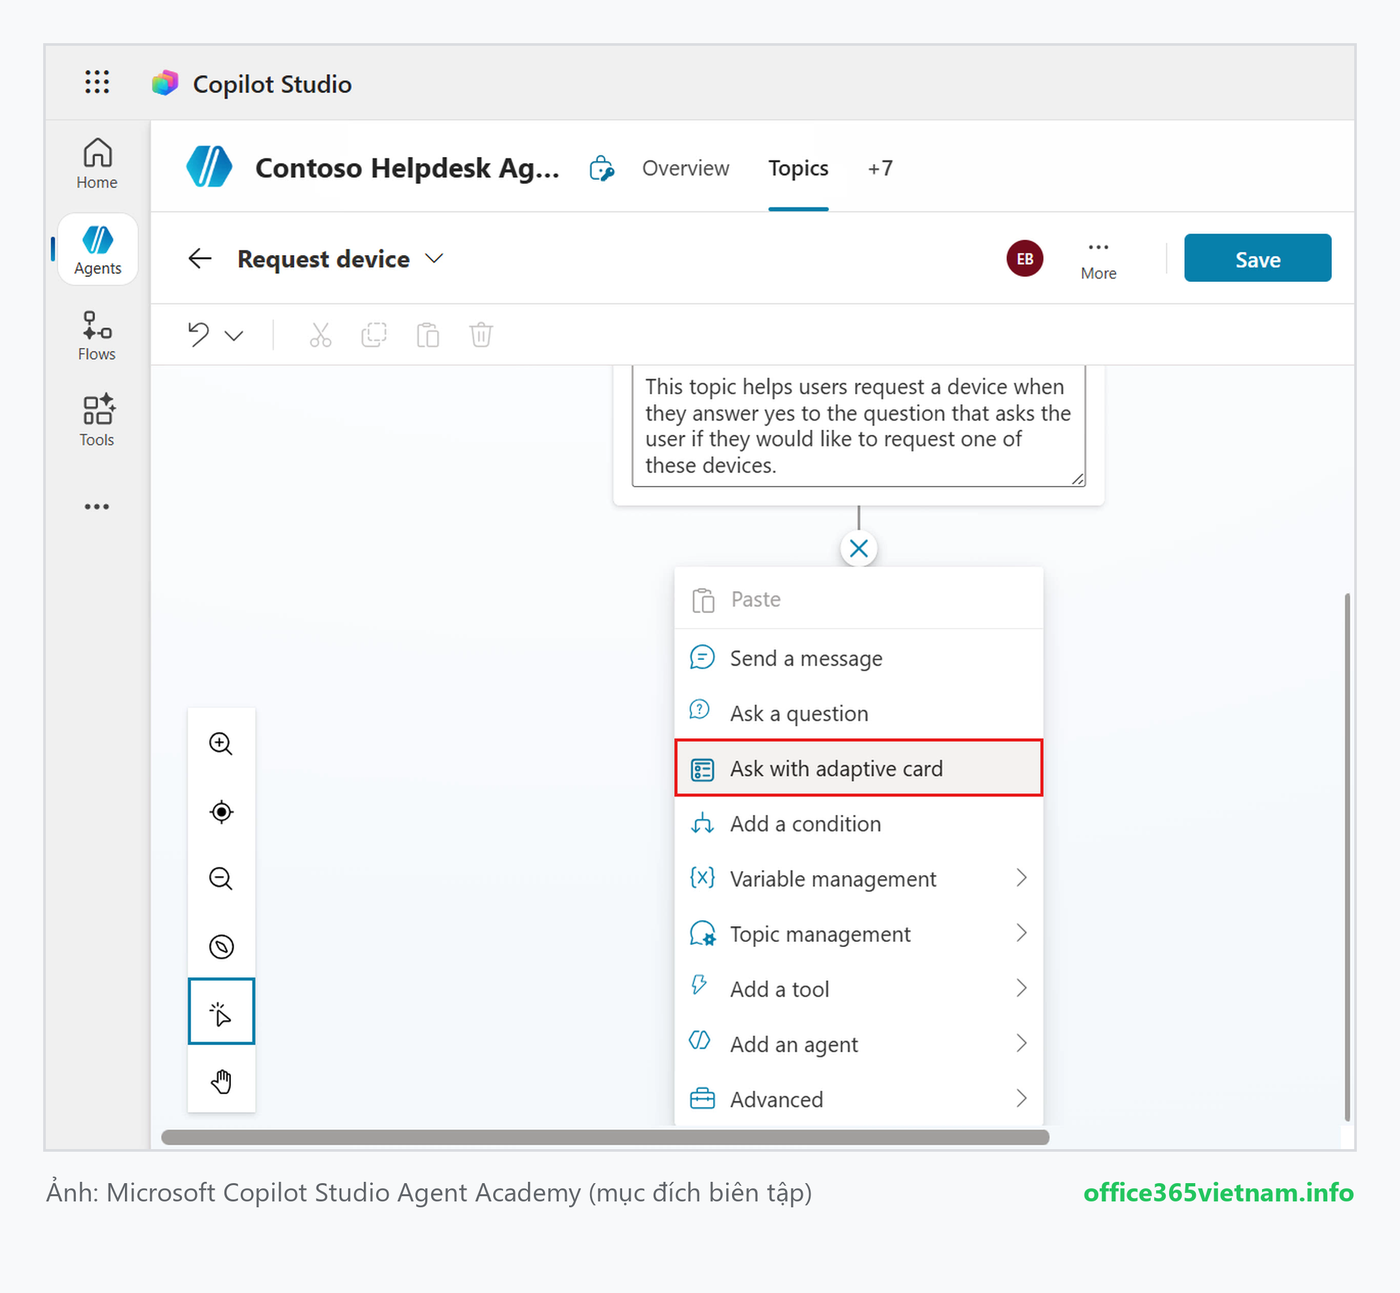Switch to the Overview tab
This screenshot has height=1293, width=1400.
coord(685,168)
